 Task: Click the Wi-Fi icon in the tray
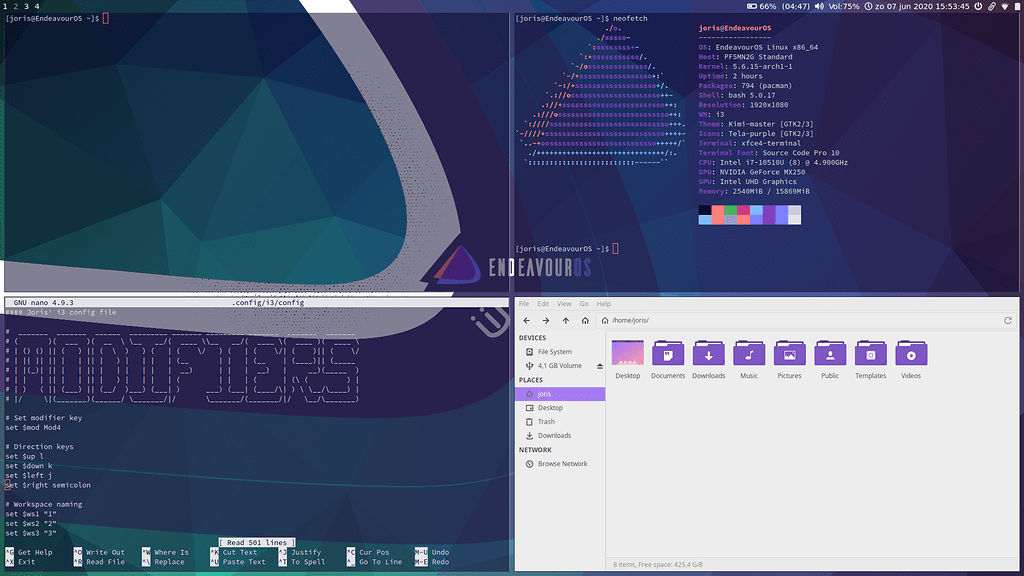1003,6
